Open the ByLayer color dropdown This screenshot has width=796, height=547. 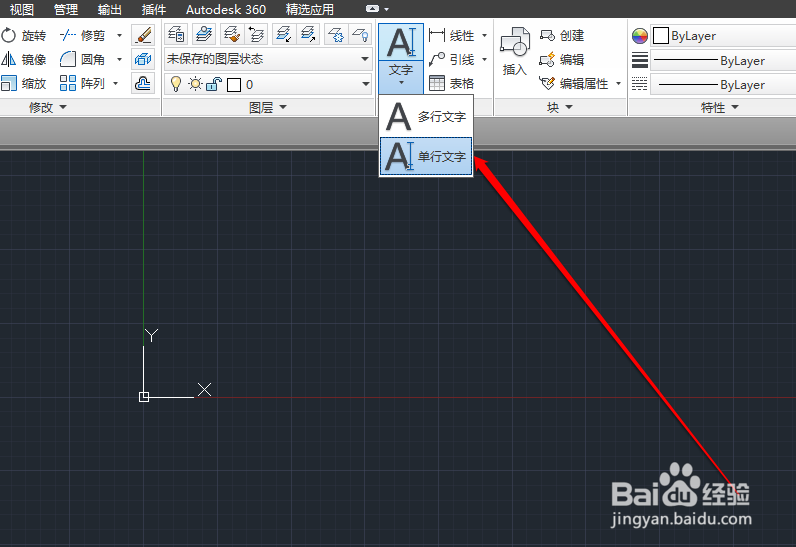point(723,36)
